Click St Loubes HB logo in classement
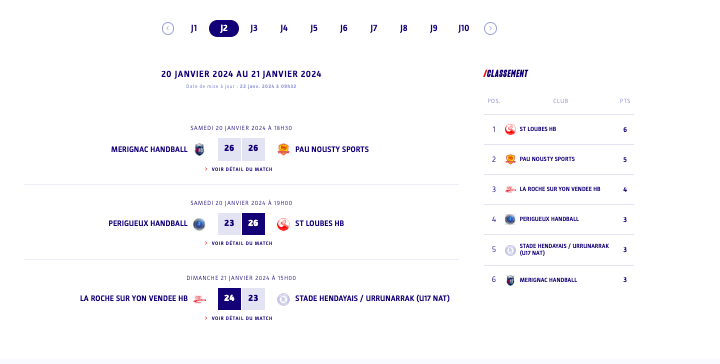Screen dimensions: 720x364 510,129
